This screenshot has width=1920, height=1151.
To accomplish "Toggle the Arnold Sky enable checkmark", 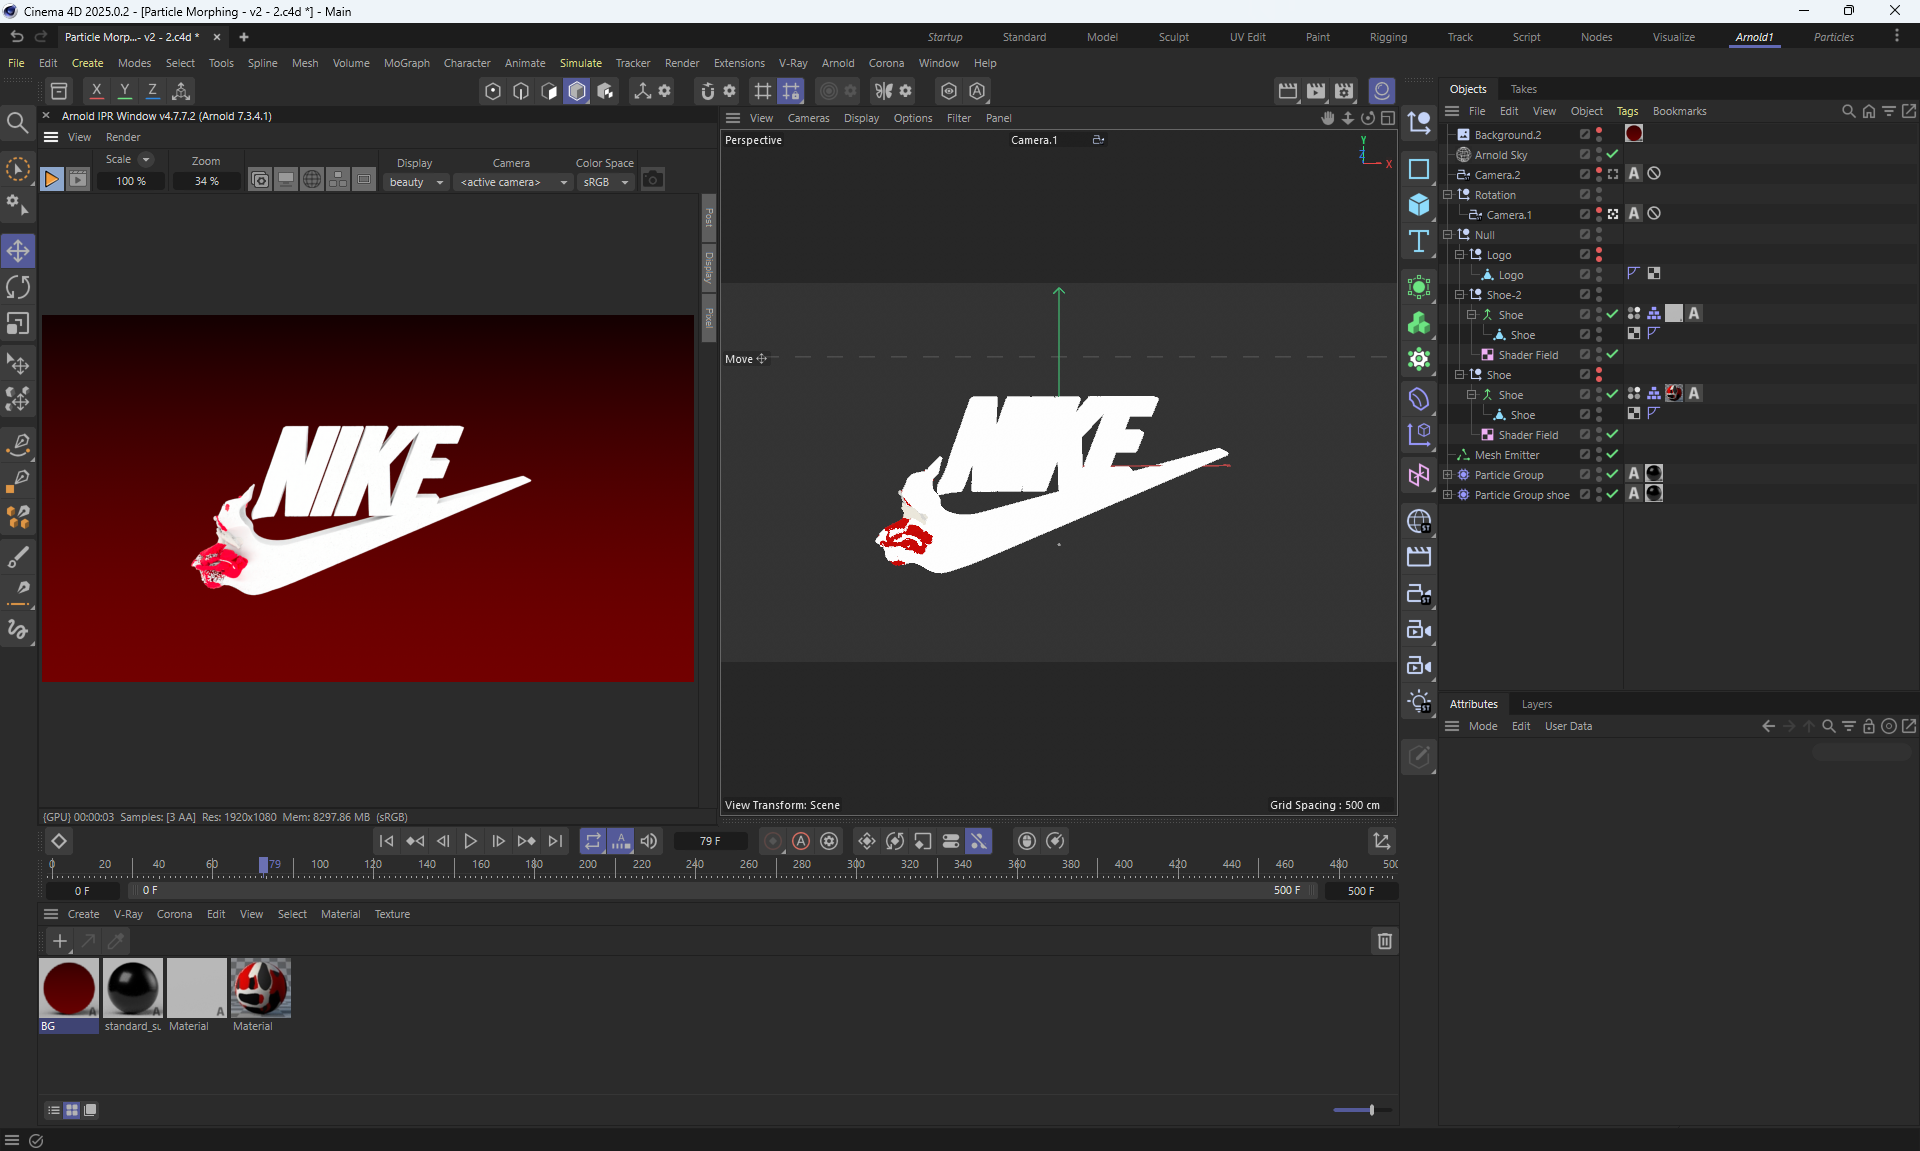I will click(x=1612, y=154).
